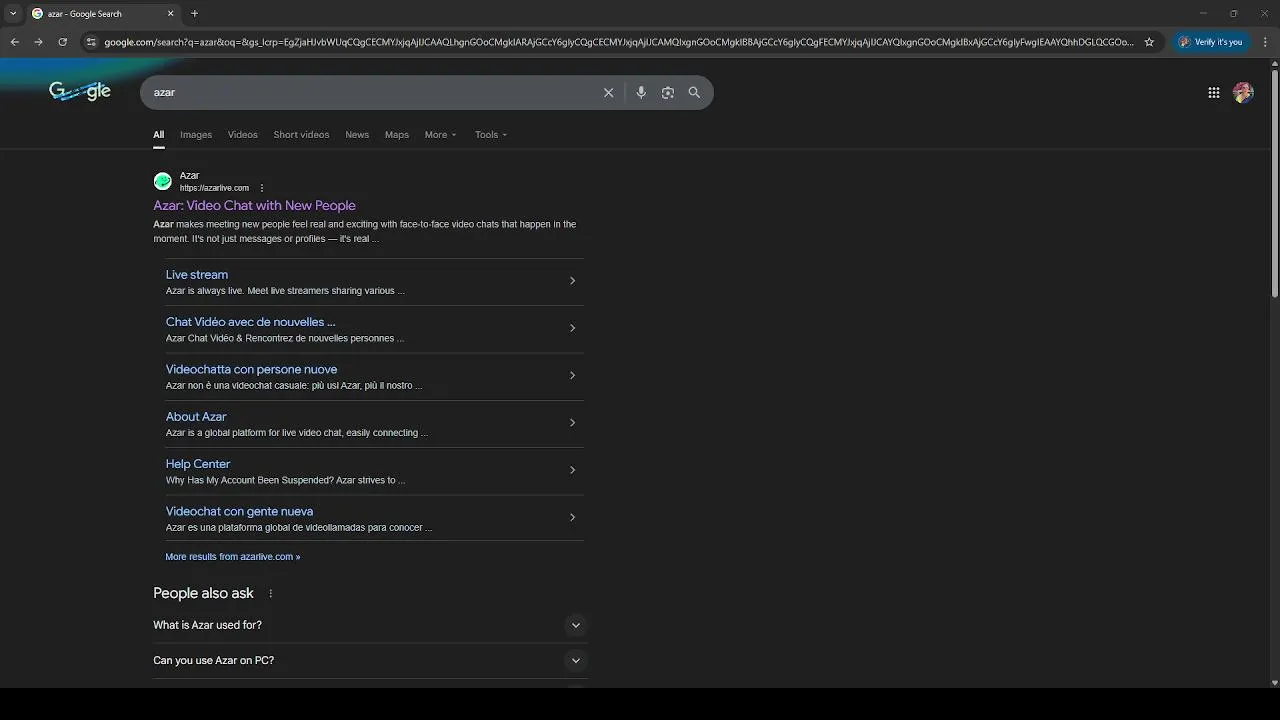Image resolution: width=1280 pixels, height=720 pixels.
Task: Open the Google apps grid
Action: [x=1213, y=93]
